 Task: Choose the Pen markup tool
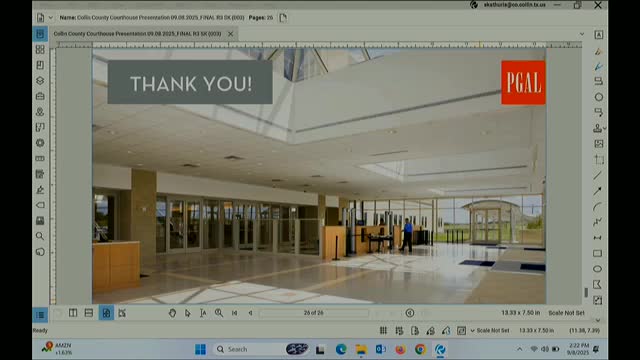[x=598, y=66]
